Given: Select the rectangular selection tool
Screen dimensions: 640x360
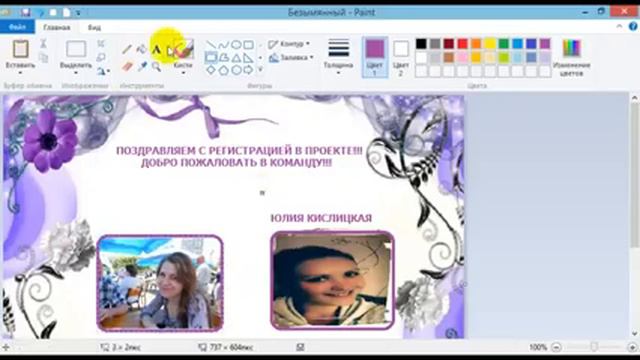Looking at the screenshot, I should tap(76, 49).
